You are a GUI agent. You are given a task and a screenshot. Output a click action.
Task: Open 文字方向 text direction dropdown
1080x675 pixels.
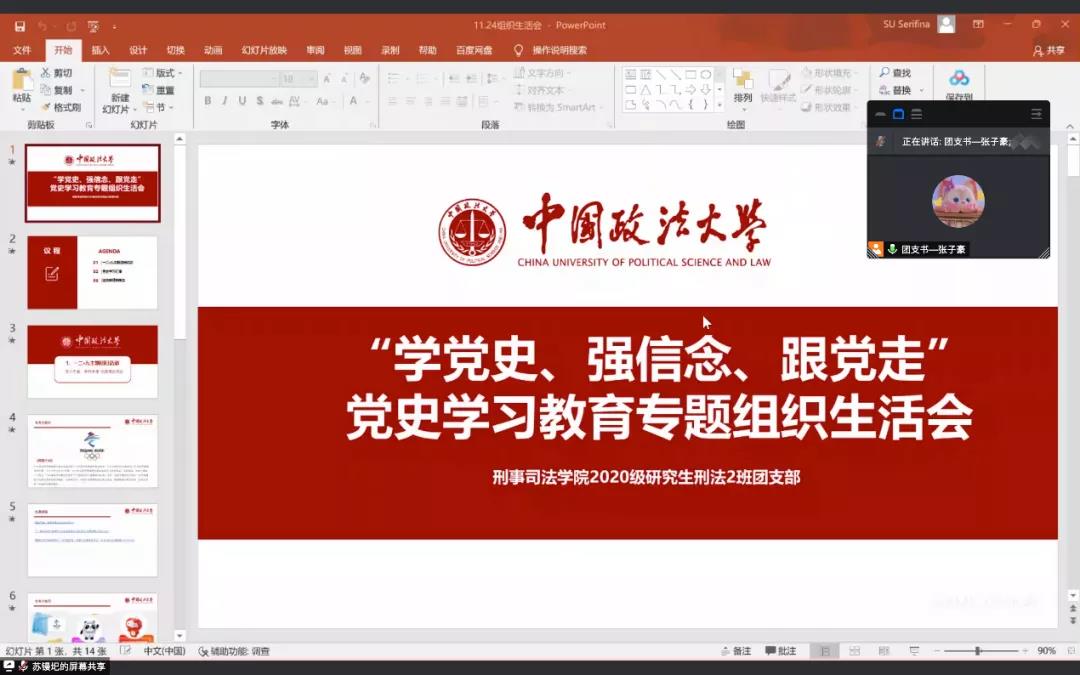(543, 72)
